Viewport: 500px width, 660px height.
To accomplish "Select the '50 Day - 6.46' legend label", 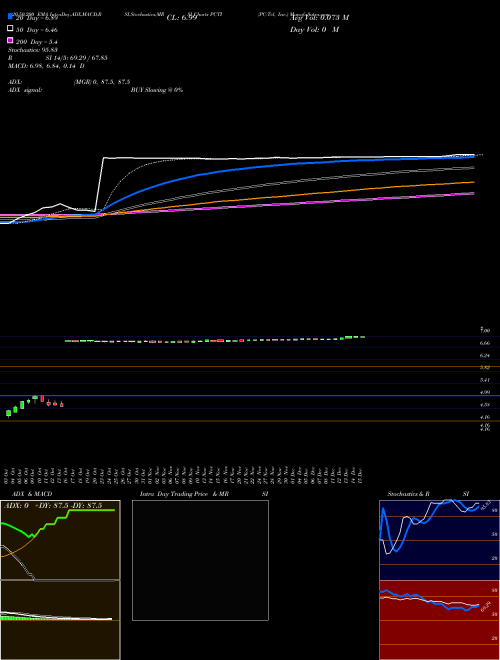I will tap(37, 30).
